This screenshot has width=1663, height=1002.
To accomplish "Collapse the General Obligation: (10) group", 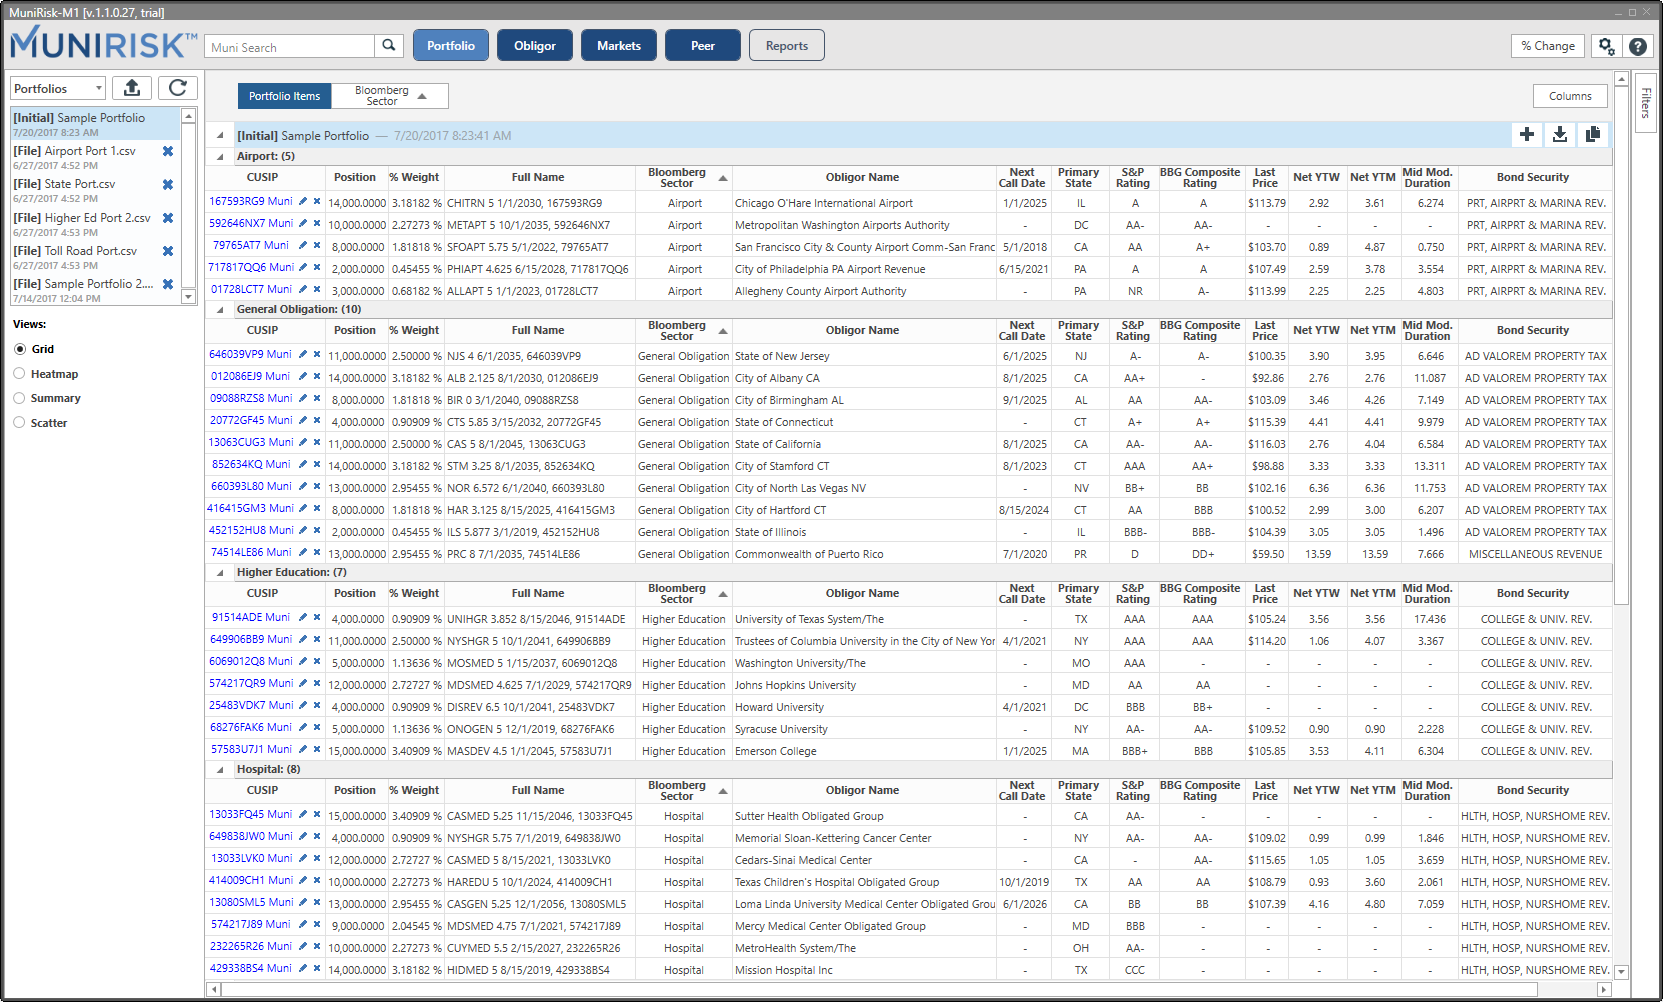I will tap(220, 310).
